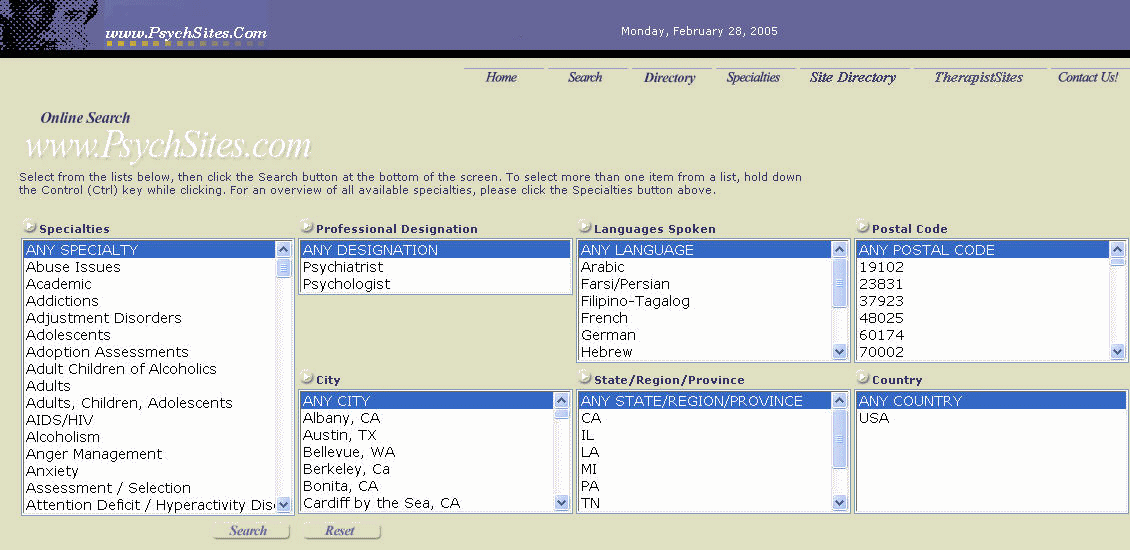Viewport: 1130px width, 550px height.
Task: Click the bullet icon beside Languages Spoken
Action: pos(584,226)
